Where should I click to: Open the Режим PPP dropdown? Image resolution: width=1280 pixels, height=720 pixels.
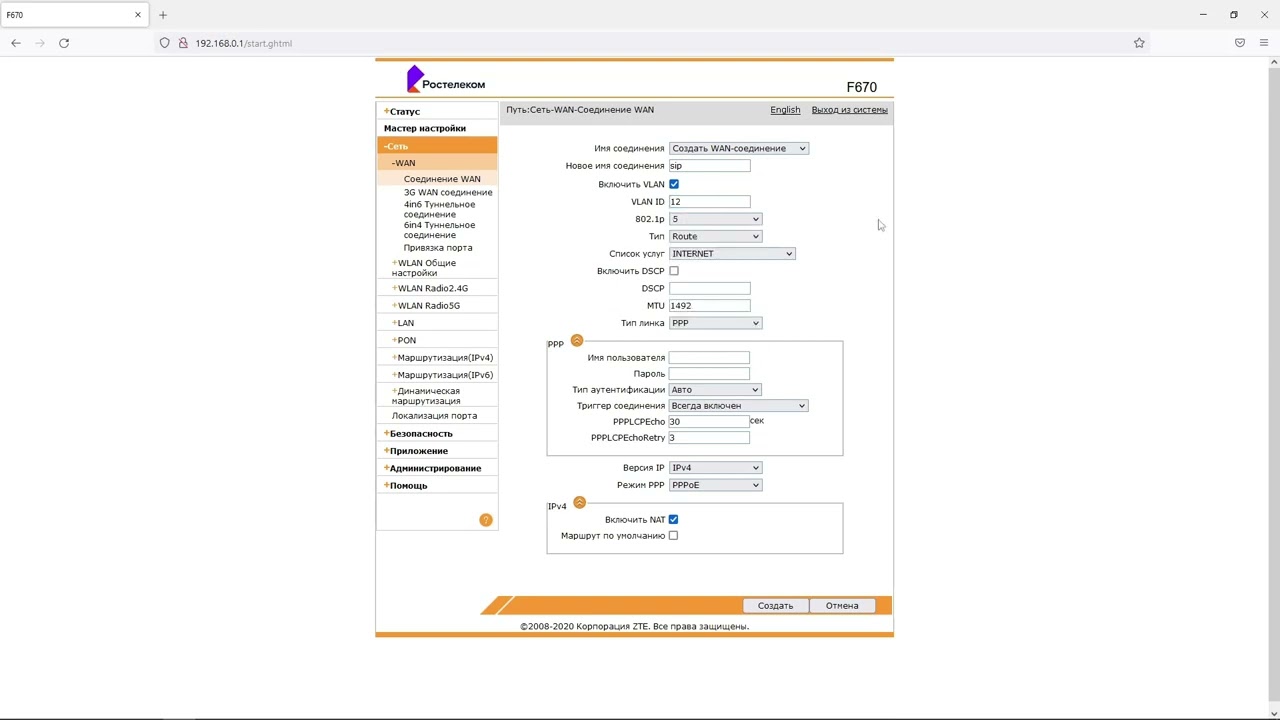[715, 485]
